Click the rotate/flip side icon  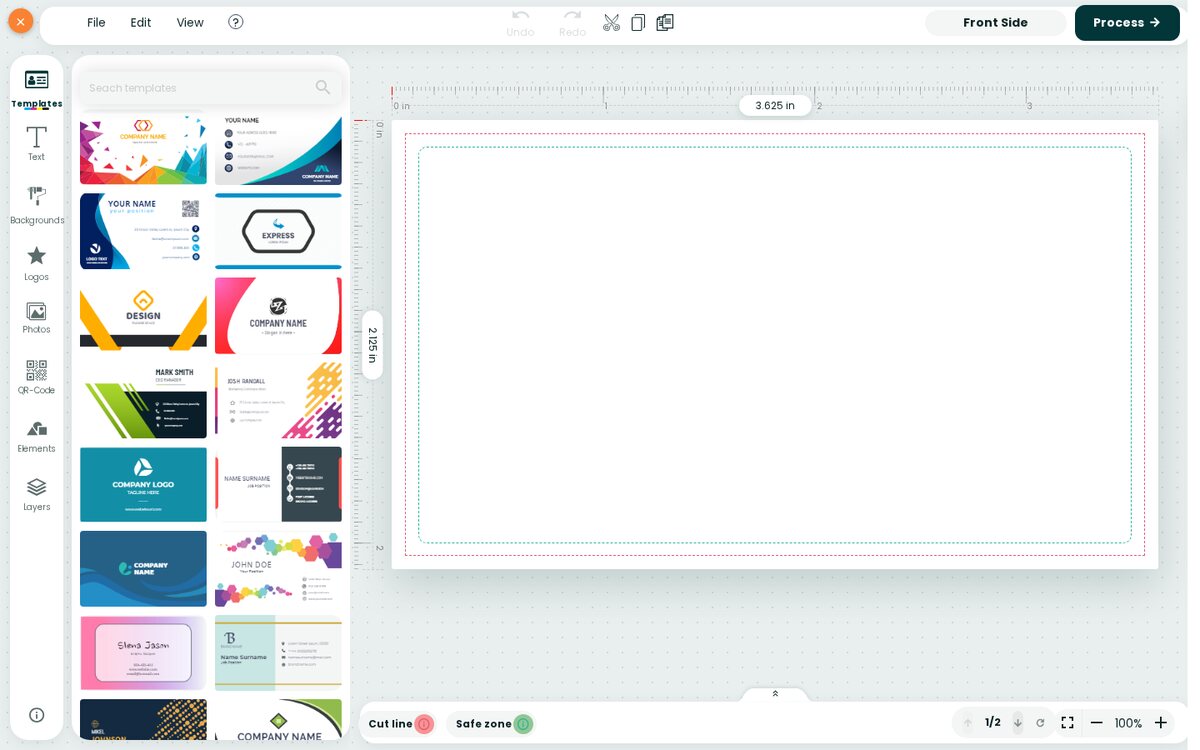[1040, 723]
